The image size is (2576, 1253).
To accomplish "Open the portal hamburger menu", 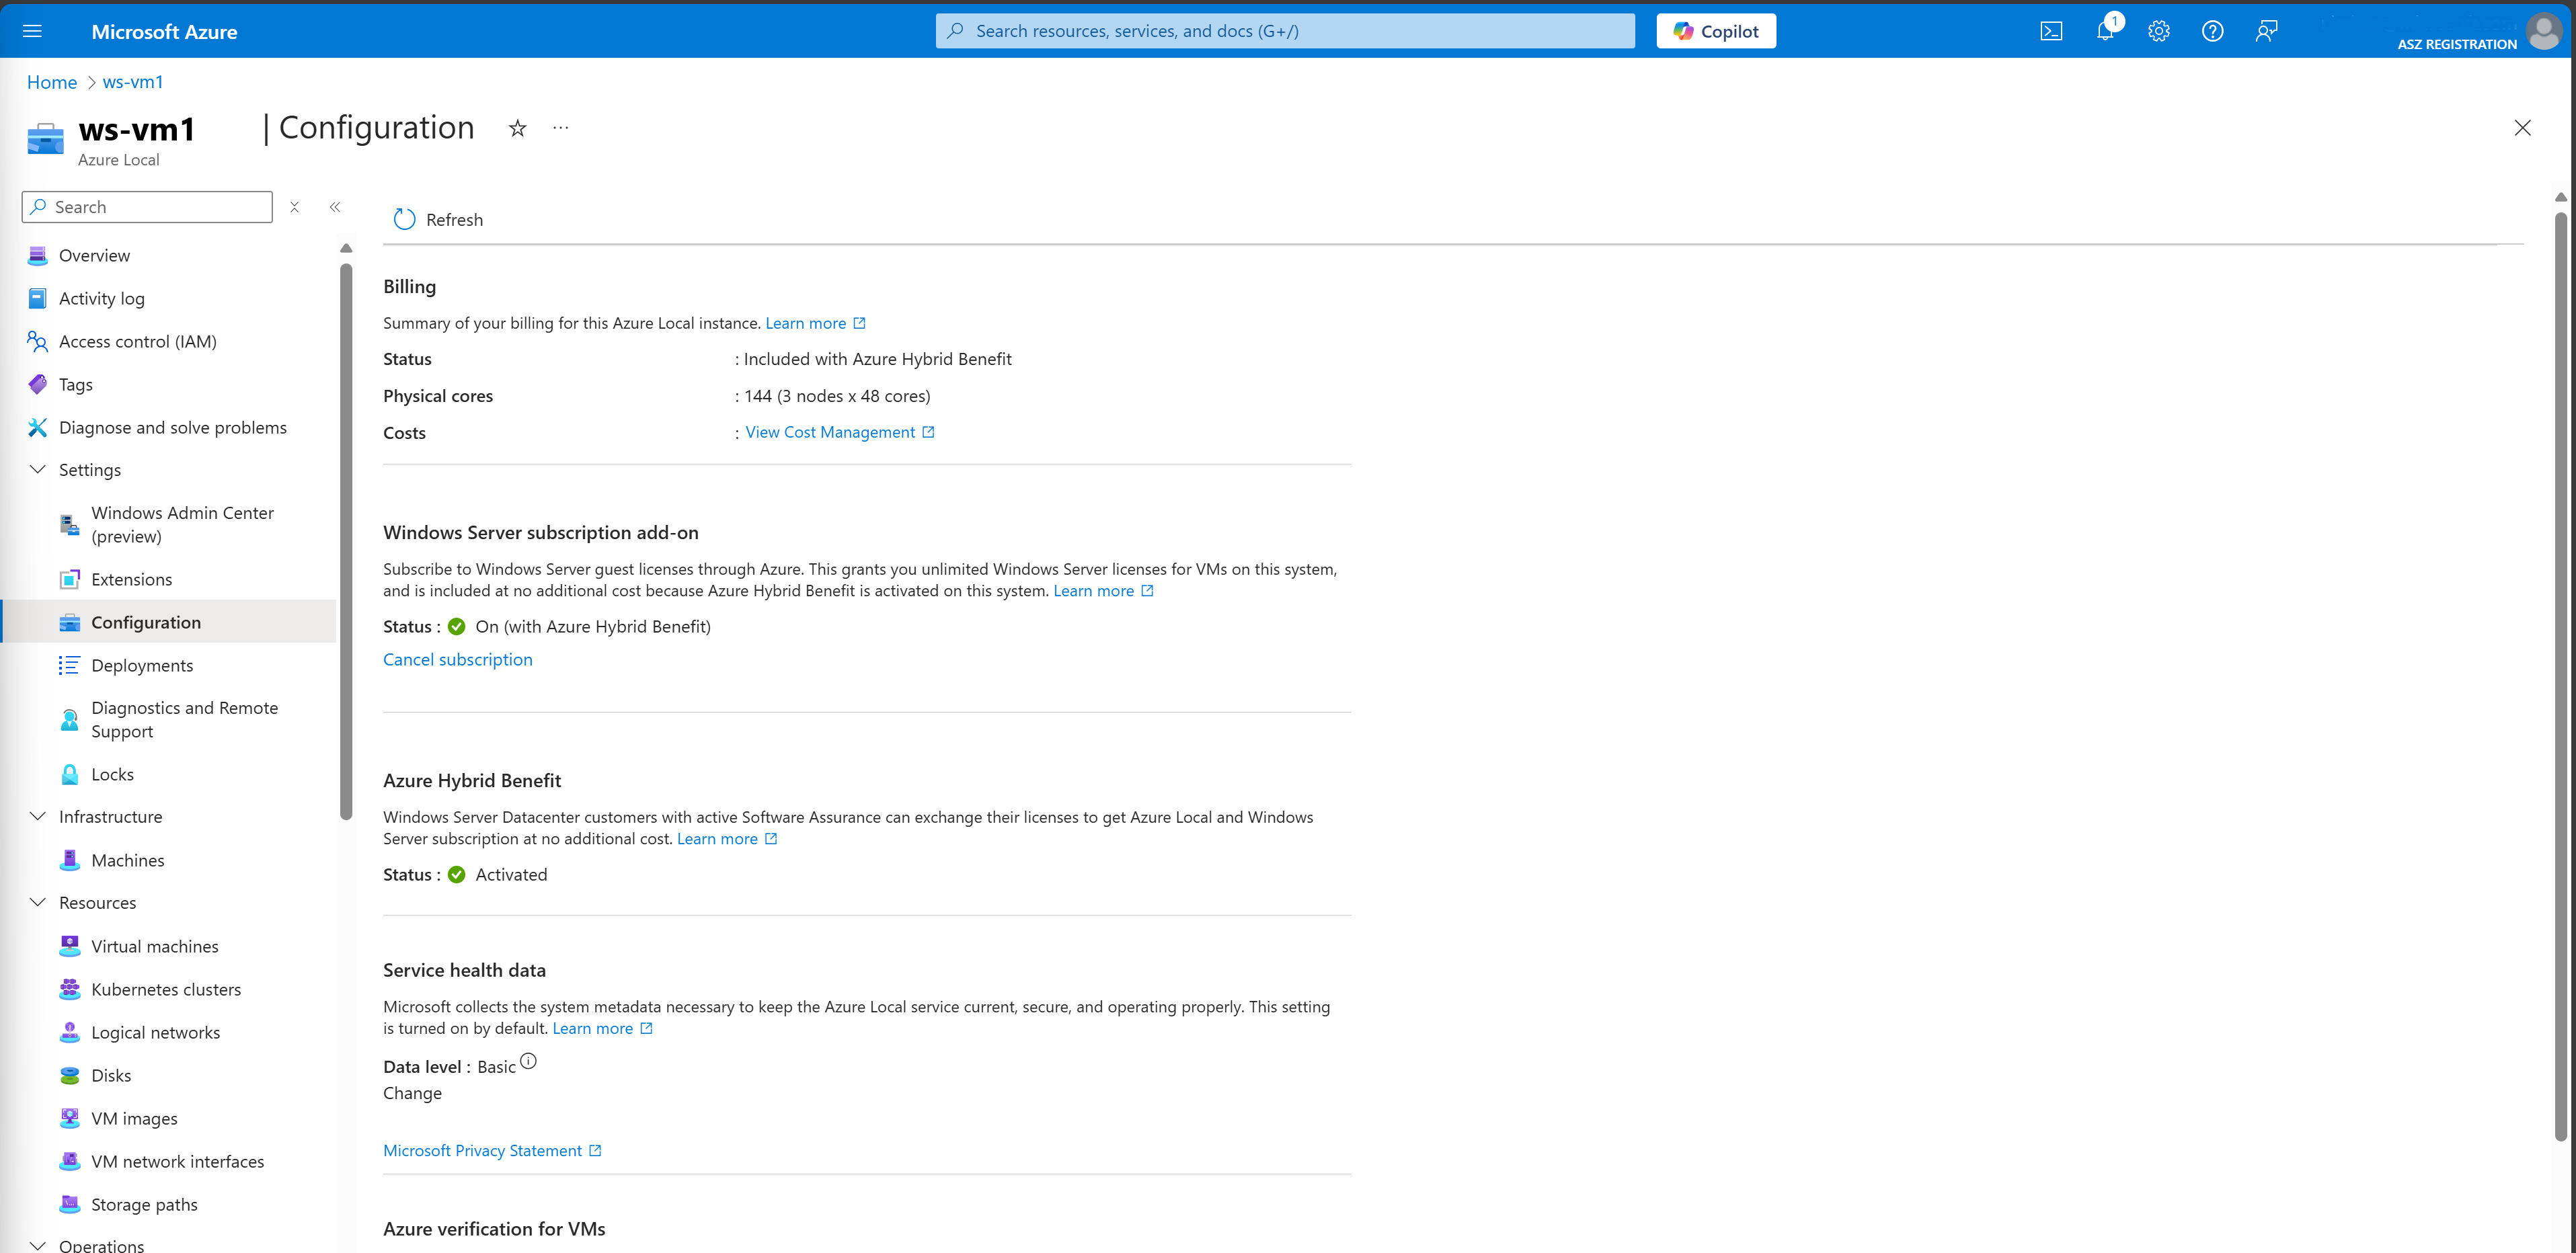I will 32,31.
